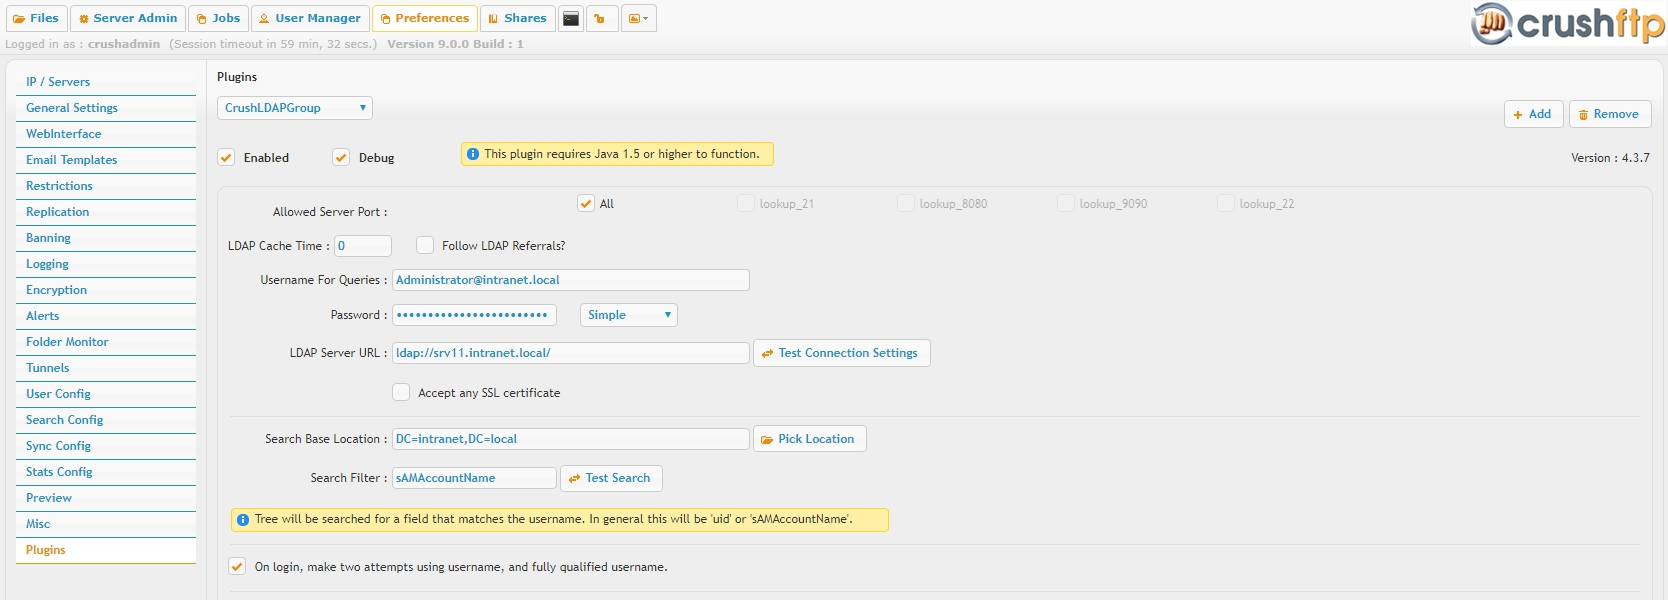Select Plugins in sidebar
The width and height of the screenshot is (1668, 600).
[x=105, y=550]
